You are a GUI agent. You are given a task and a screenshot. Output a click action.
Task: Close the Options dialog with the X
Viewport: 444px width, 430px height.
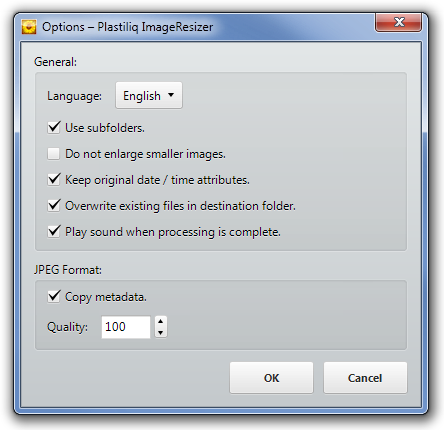click(398, 22)
